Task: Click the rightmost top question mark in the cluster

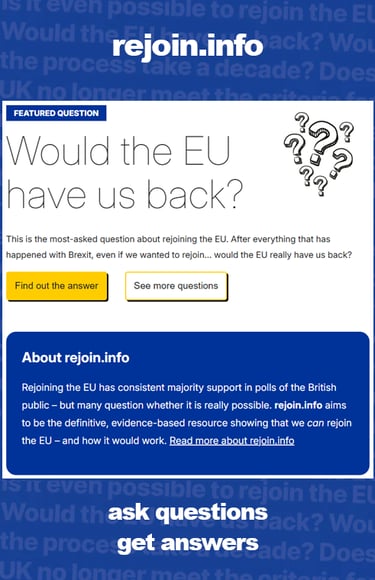Action: point(347,131)
